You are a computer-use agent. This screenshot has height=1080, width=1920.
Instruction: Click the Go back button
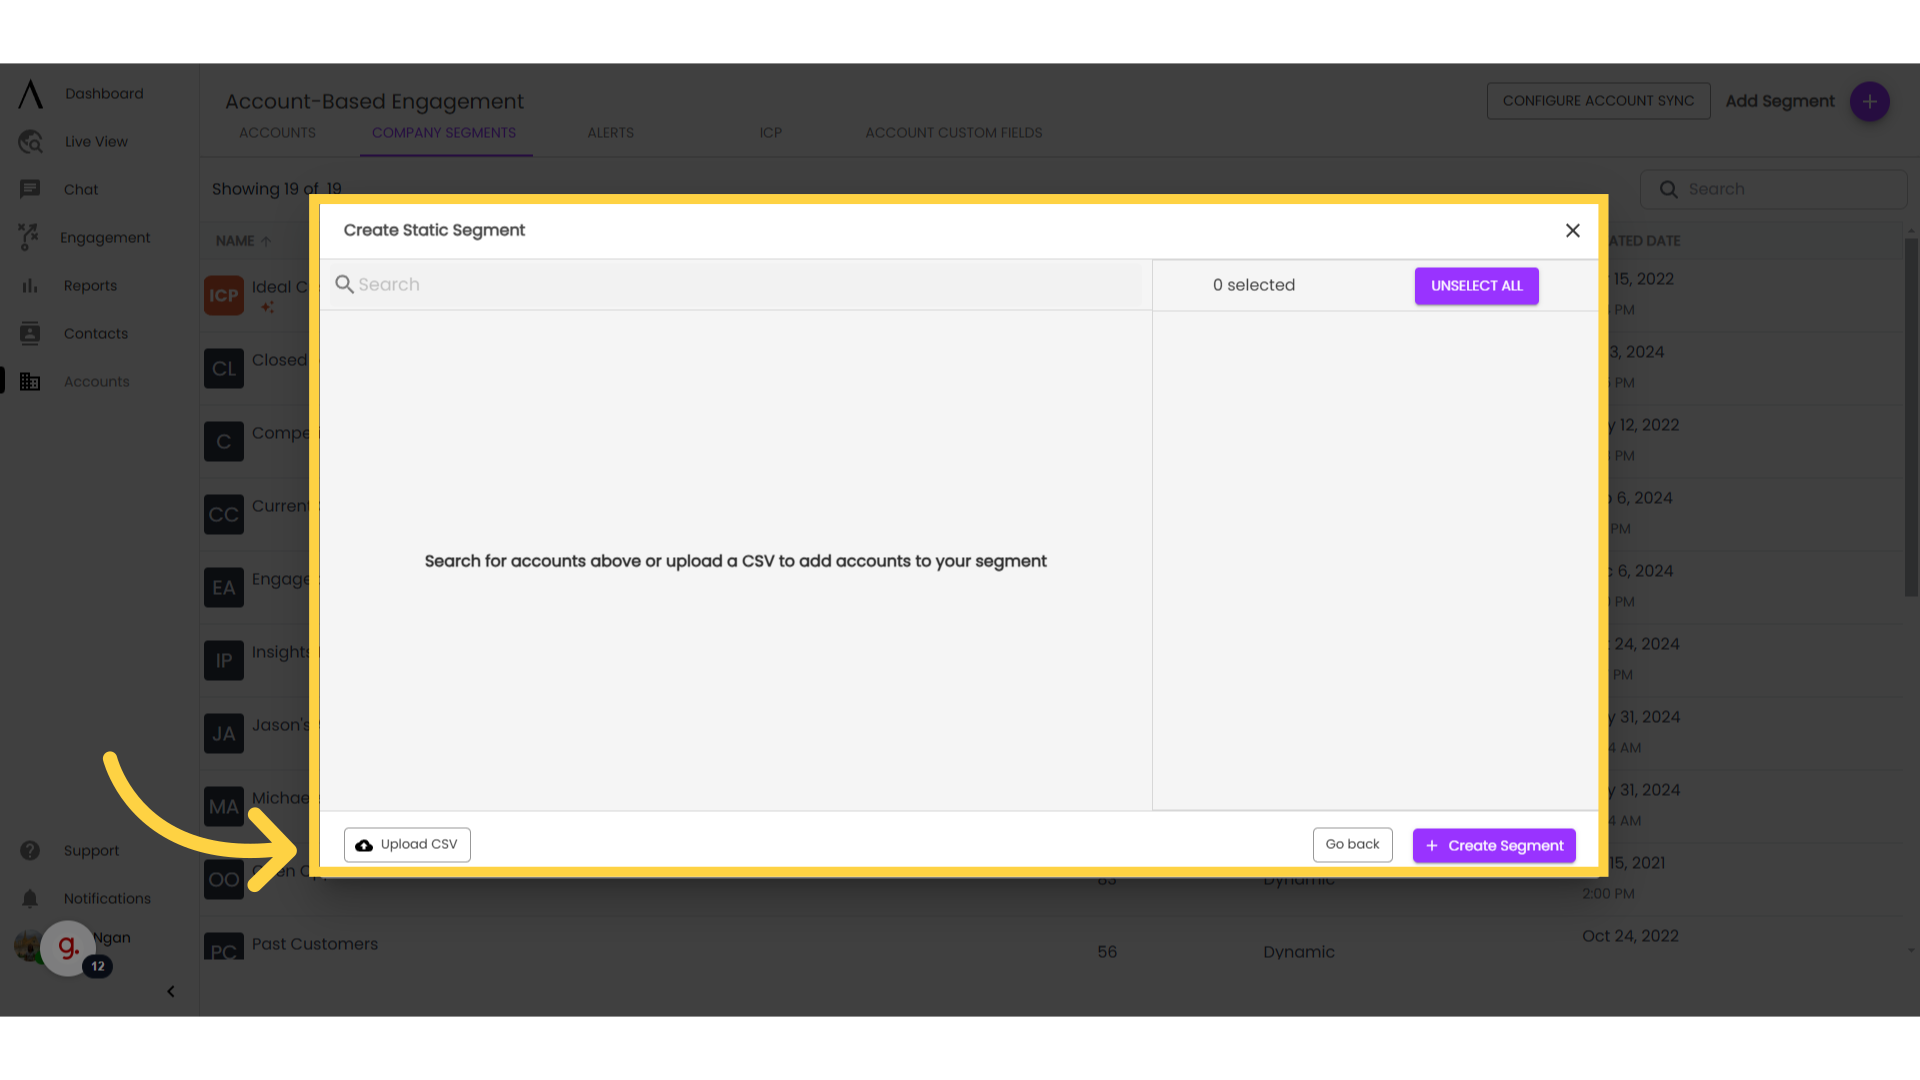[1352, 844]
